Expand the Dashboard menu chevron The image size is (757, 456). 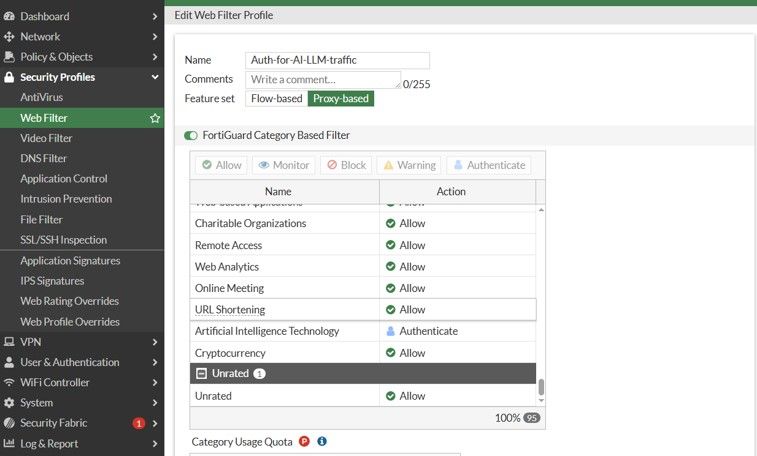coord(154,16)
